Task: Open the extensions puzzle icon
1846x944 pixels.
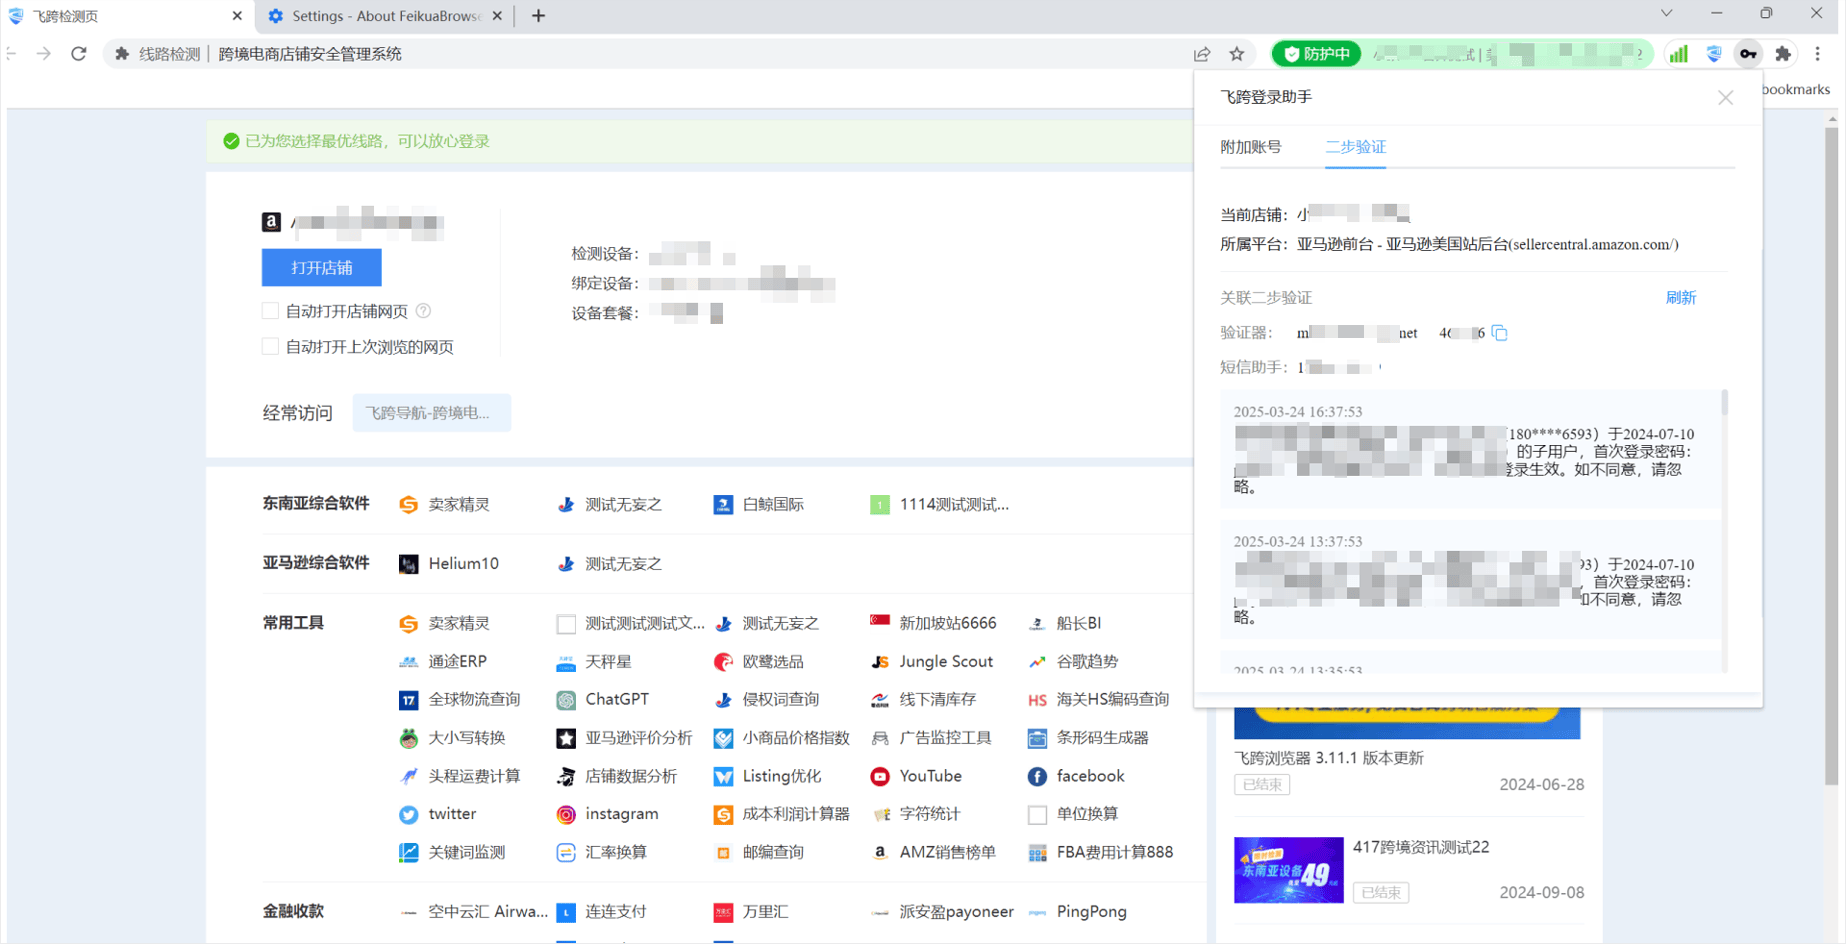Action: 1783,54
